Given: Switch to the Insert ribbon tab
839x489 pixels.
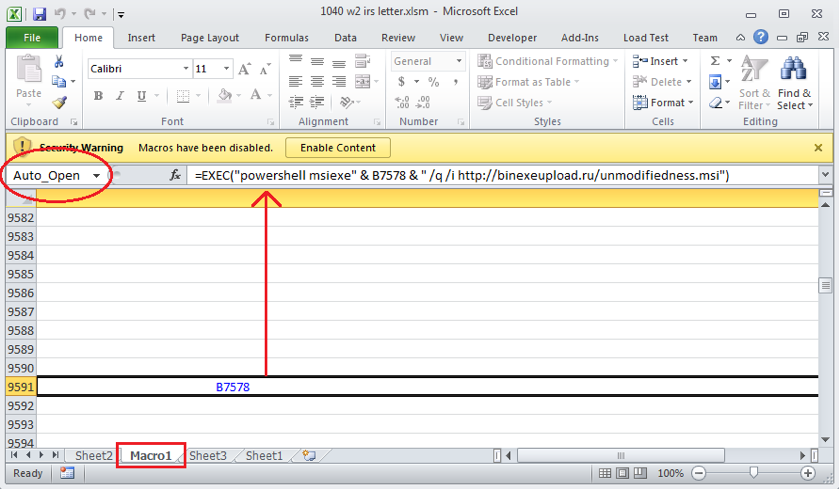Looking at the screenshot, I should tap(141, 37).
